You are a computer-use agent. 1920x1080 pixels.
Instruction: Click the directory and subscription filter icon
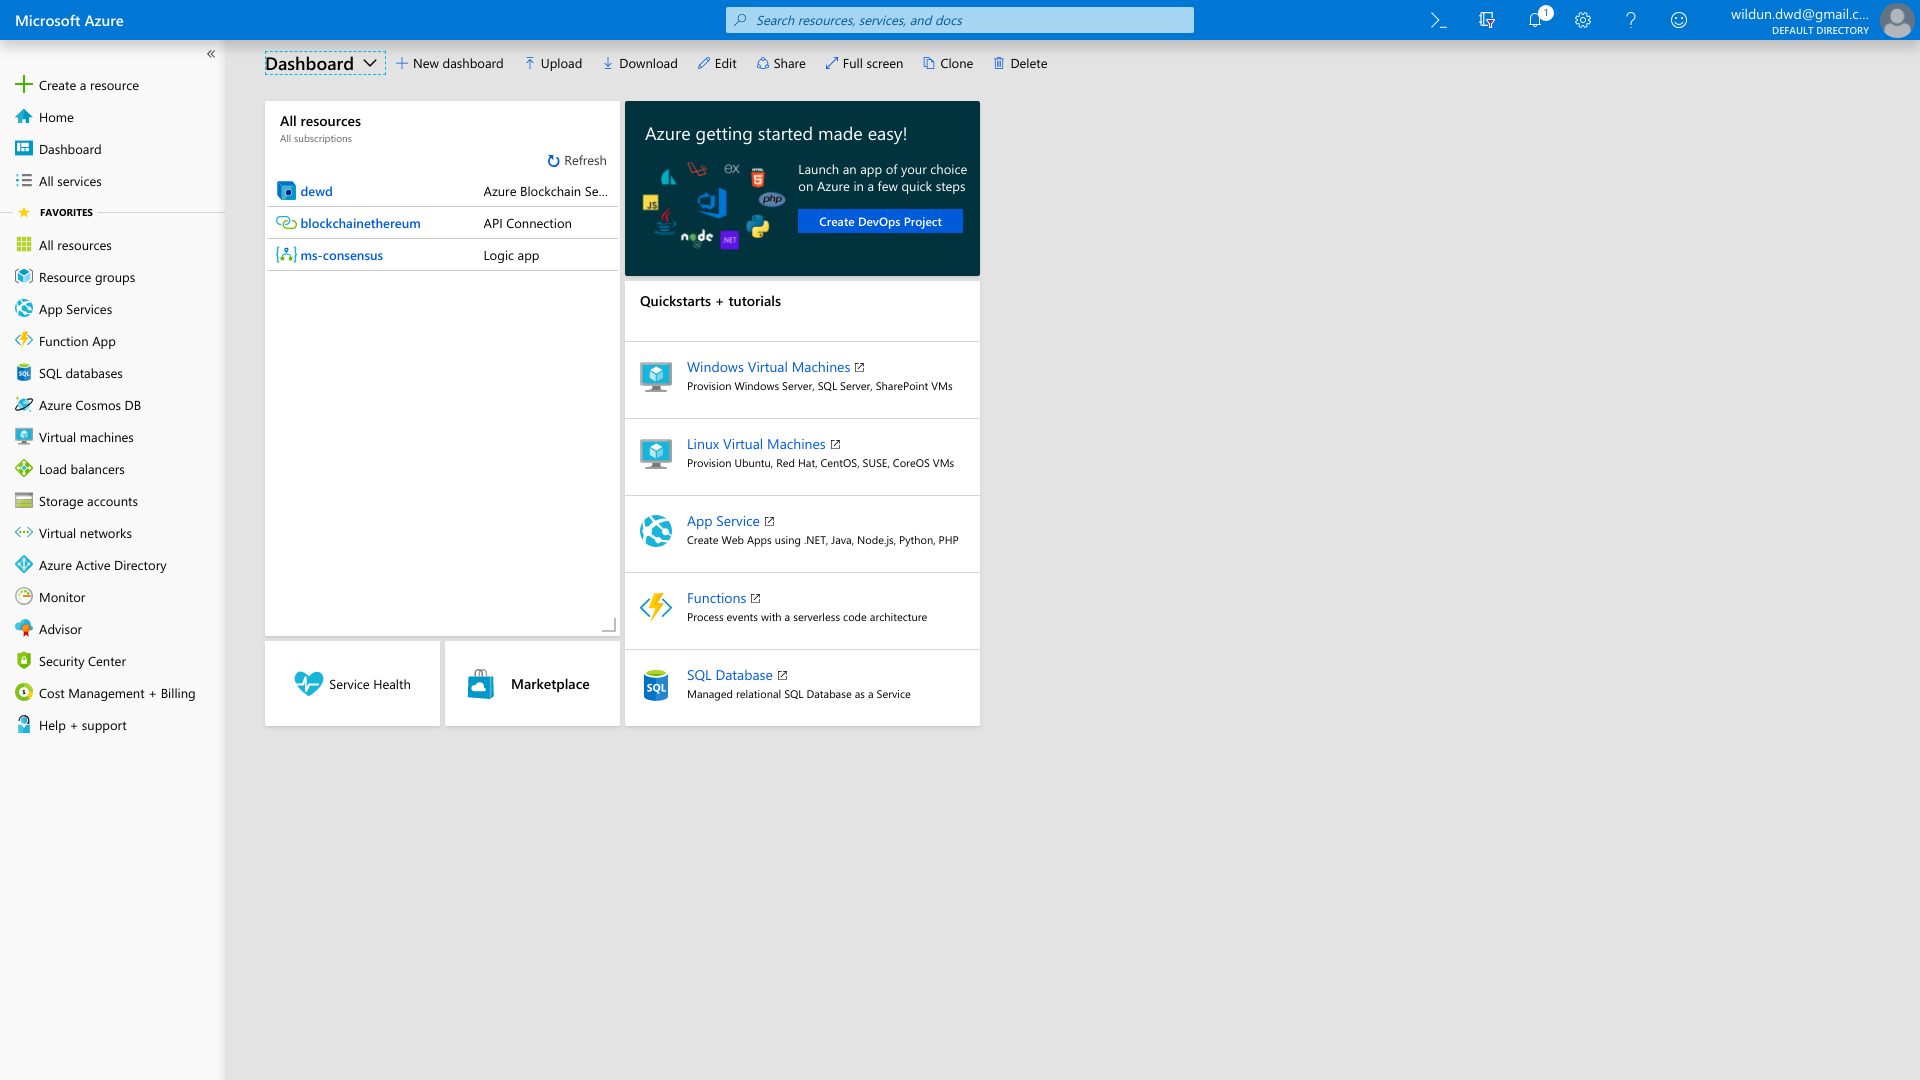[1486, 20]
